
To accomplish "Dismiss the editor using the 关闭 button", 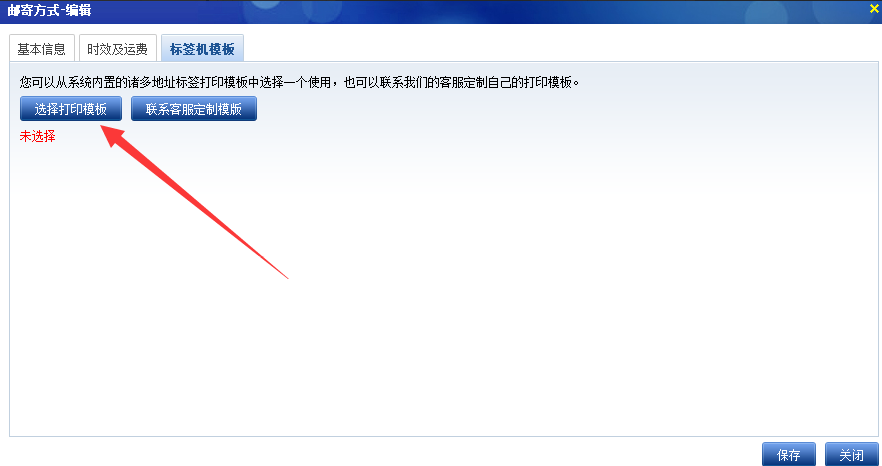I will pos(852,454).
